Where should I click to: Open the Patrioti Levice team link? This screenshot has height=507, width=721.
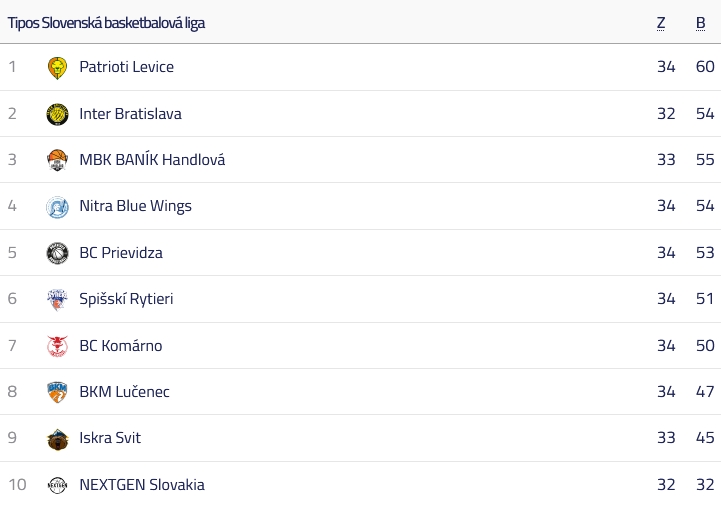(x=126, y=67)
